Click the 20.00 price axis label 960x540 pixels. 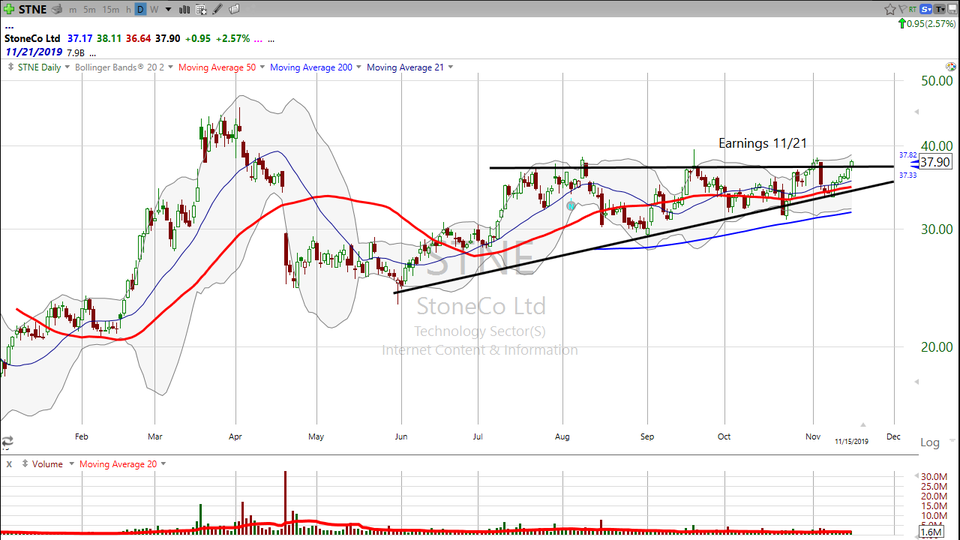pyautogui.click(x=937, y=347)
